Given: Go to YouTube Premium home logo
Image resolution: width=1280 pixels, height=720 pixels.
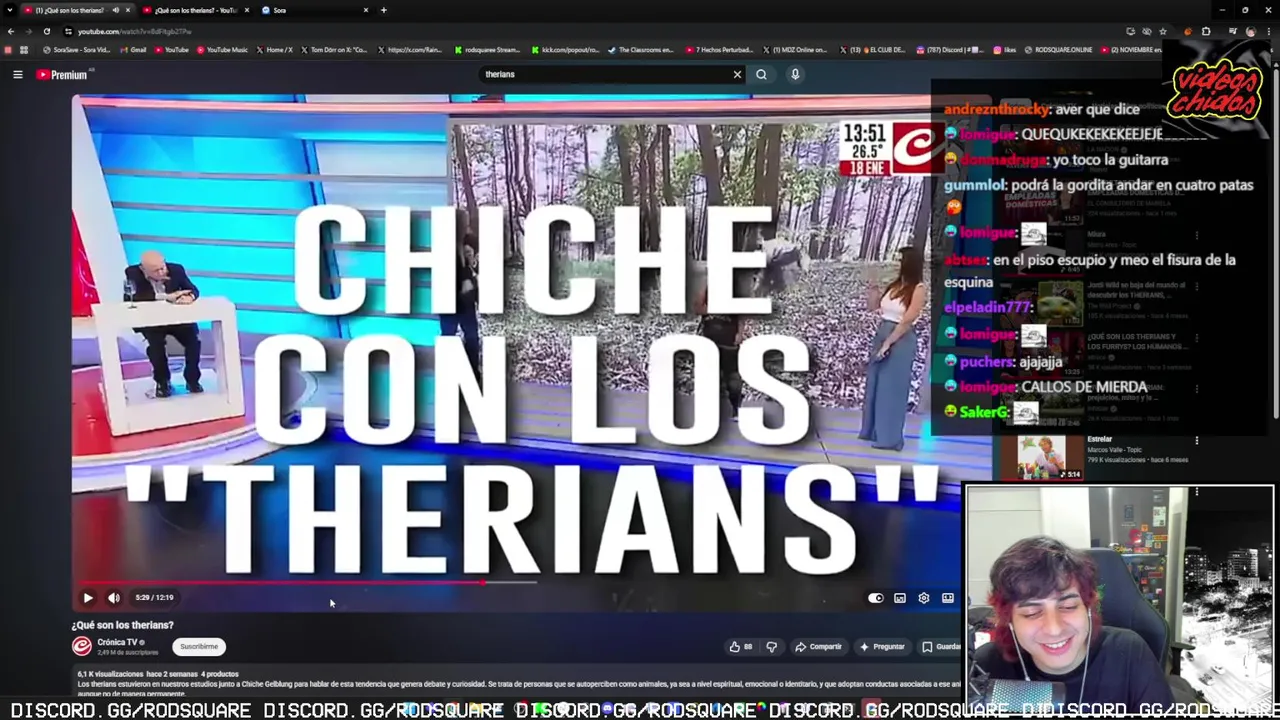Looking at the screenshot, I should pos(62,75).
